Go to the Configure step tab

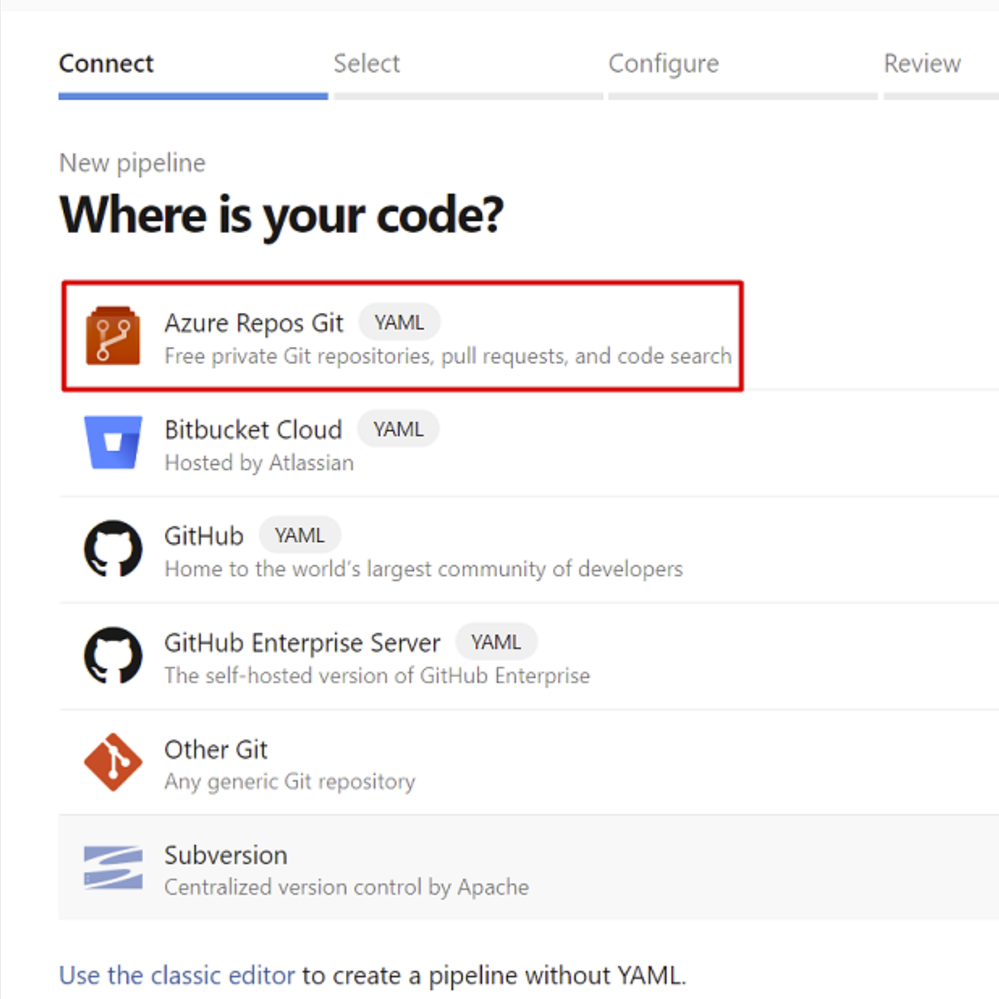point(663,64)
